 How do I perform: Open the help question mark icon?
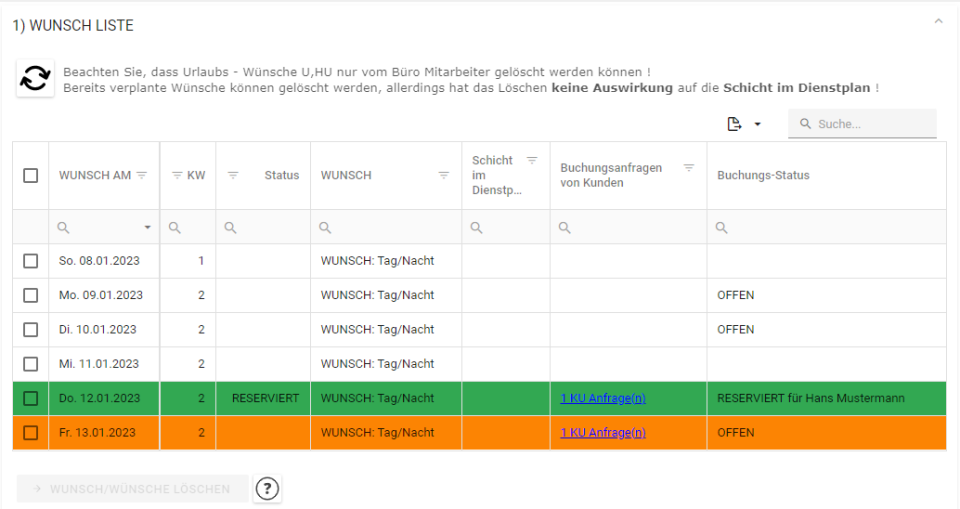(267, 489)
